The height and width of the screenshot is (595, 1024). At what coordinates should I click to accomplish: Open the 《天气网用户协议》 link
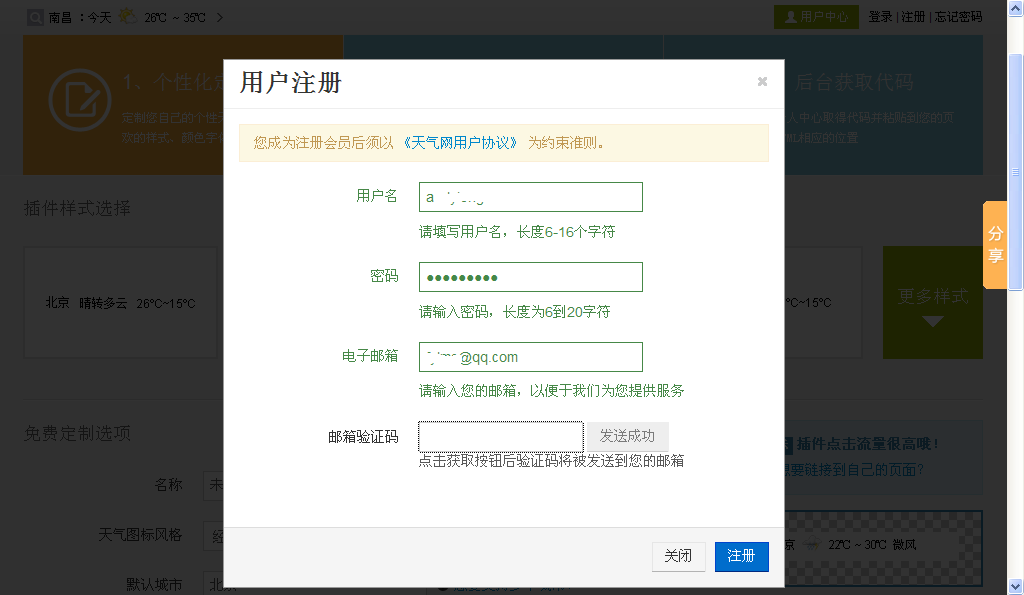click(x=461, y=142)
